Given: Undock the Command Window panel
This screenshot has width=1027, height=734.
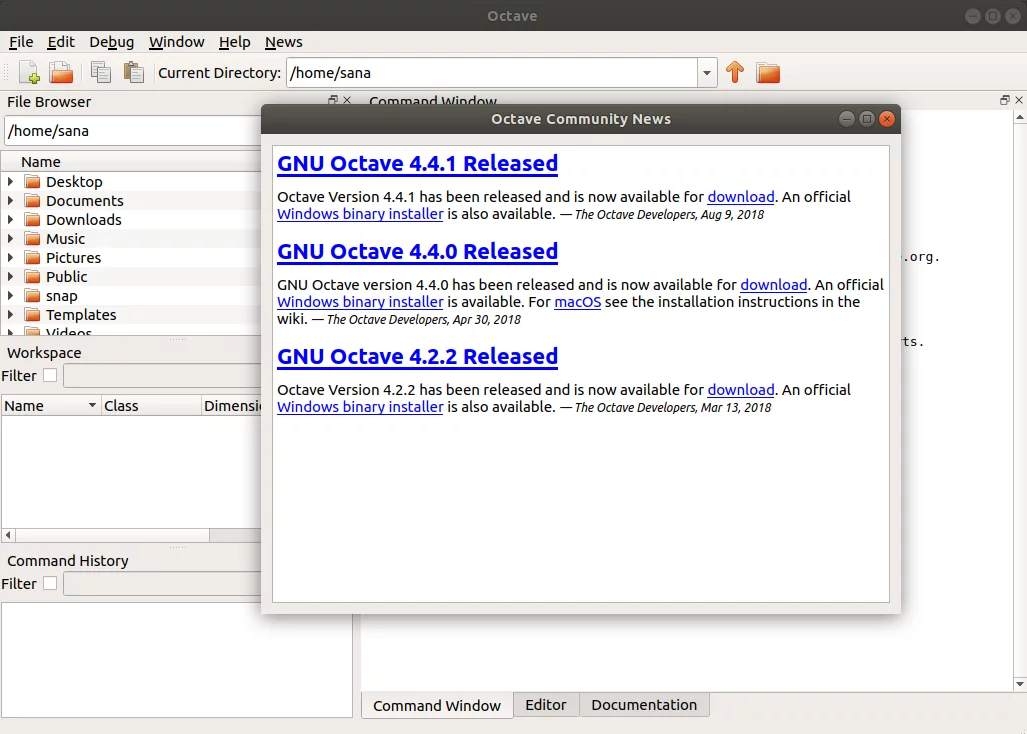Looking at the screenshot, I should (x=1005, y=100).
